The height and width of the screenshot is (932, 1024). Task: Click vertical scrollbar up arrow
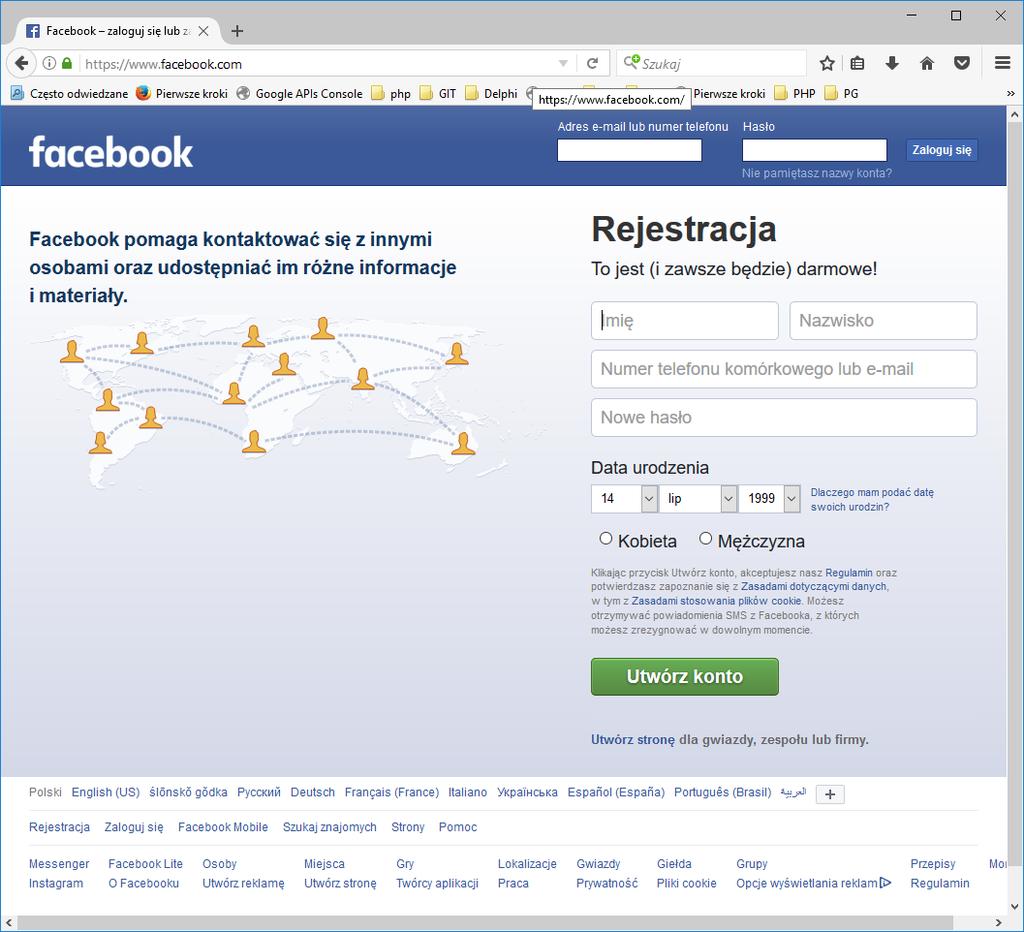(x=1014, y=114)
